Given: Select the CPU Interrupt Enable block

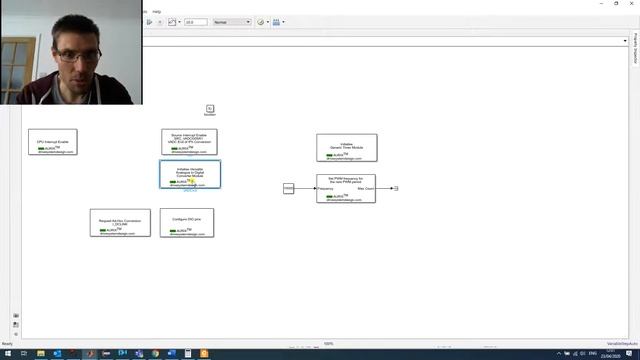Looking at the screenshot, I should 53,142.
